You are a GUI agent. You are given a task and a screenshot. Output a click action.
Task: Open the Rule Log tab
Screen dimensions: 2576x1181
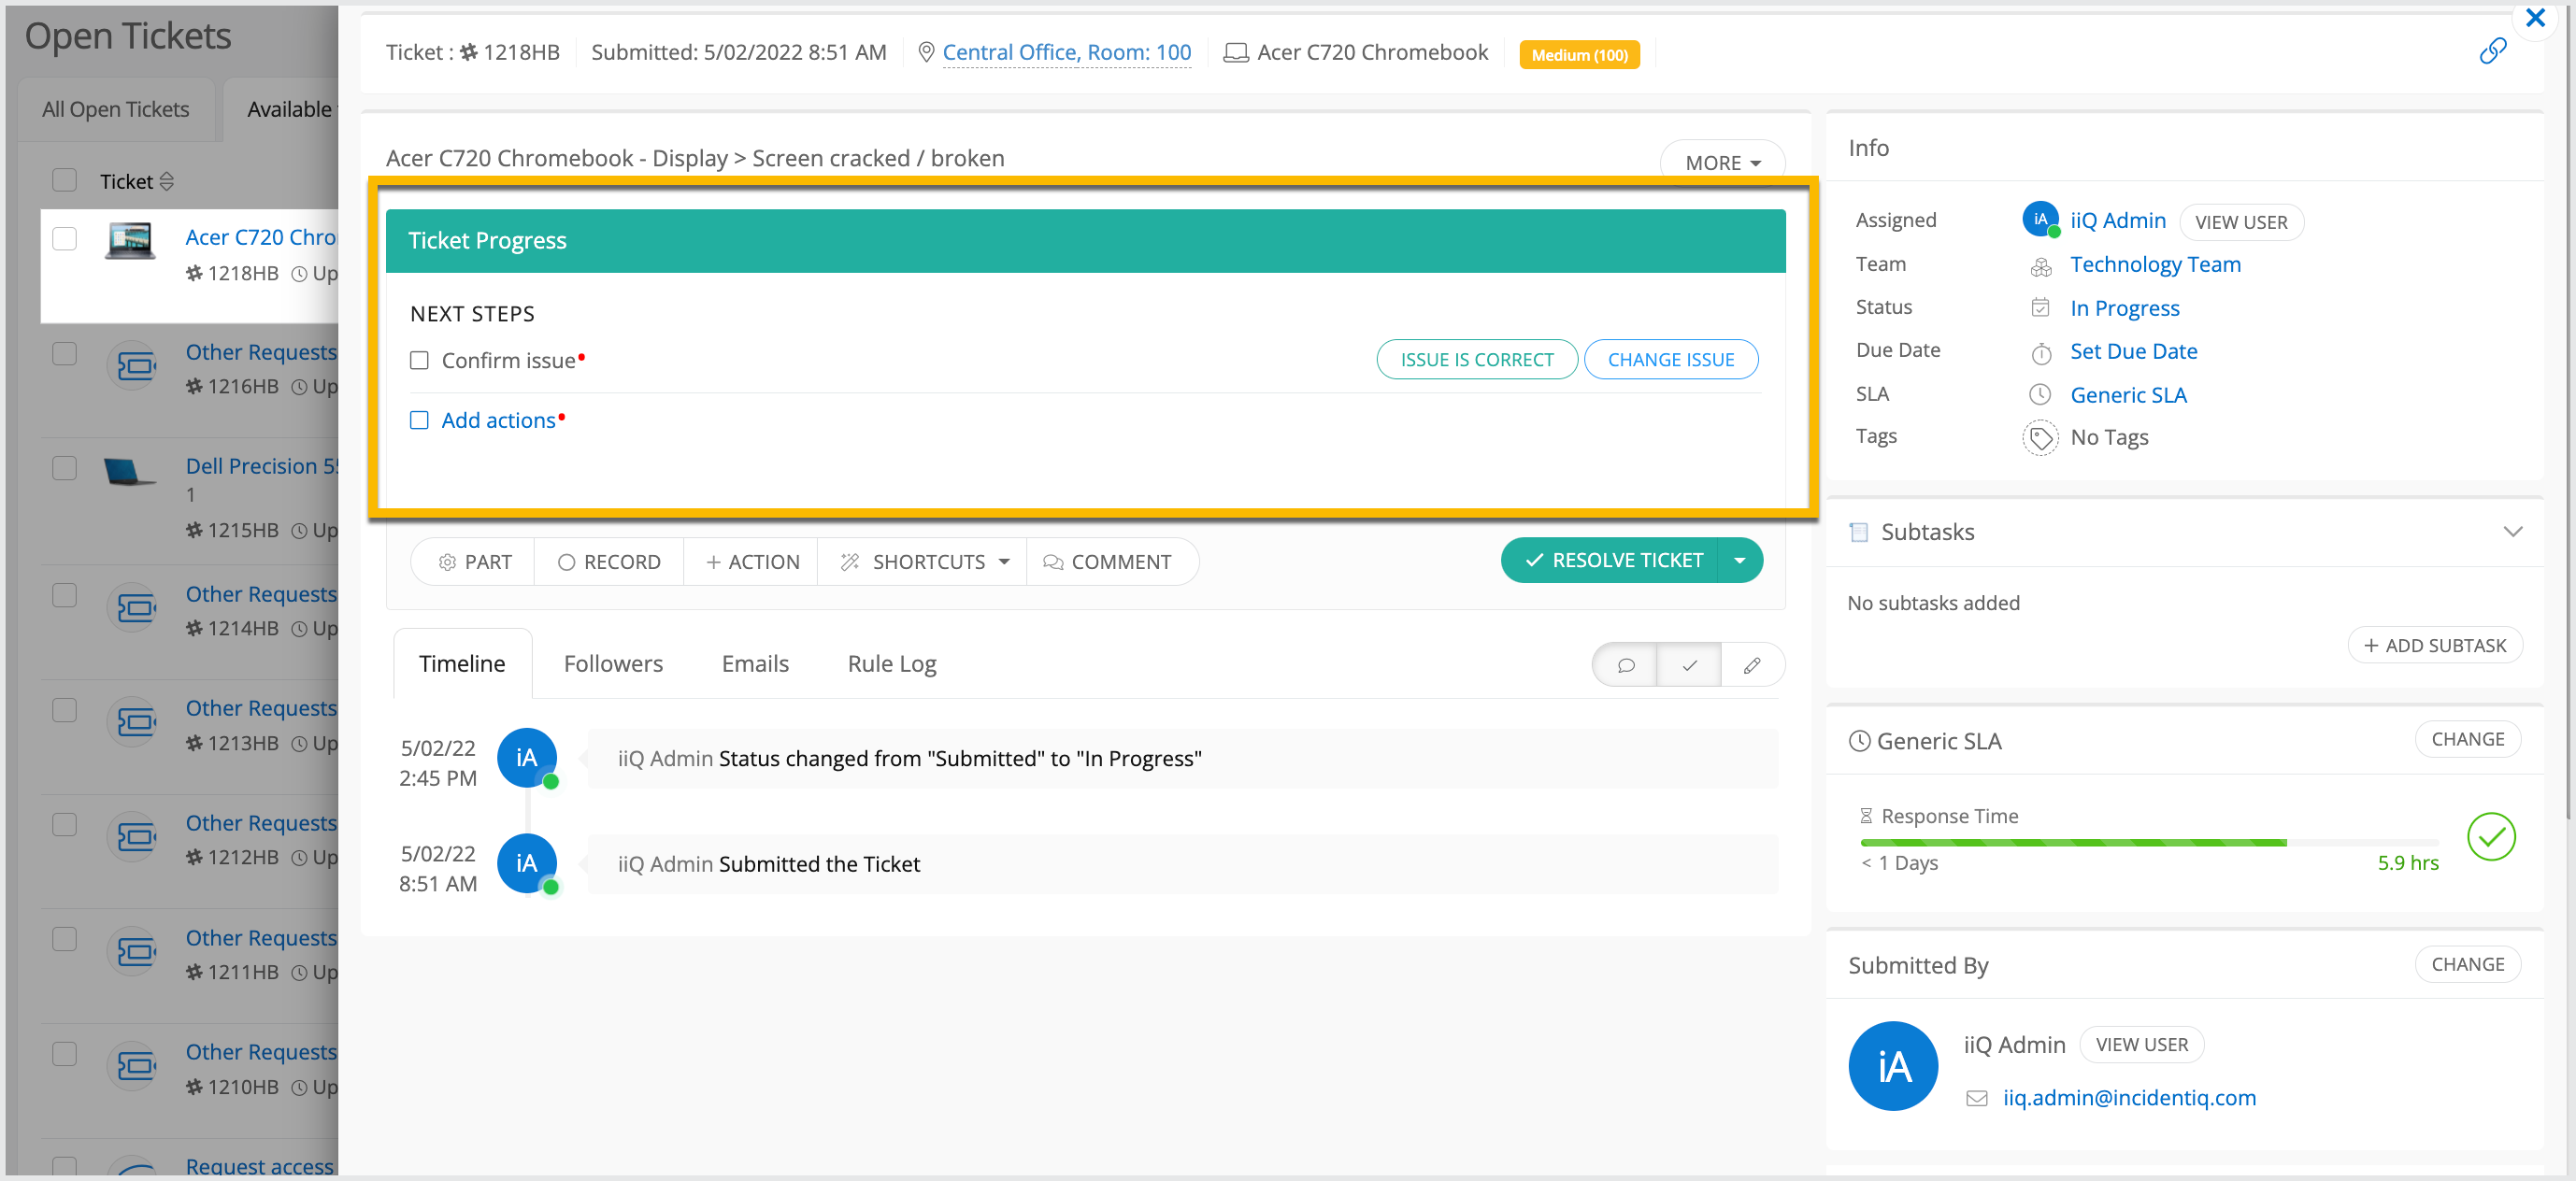[x=891, y=663]
